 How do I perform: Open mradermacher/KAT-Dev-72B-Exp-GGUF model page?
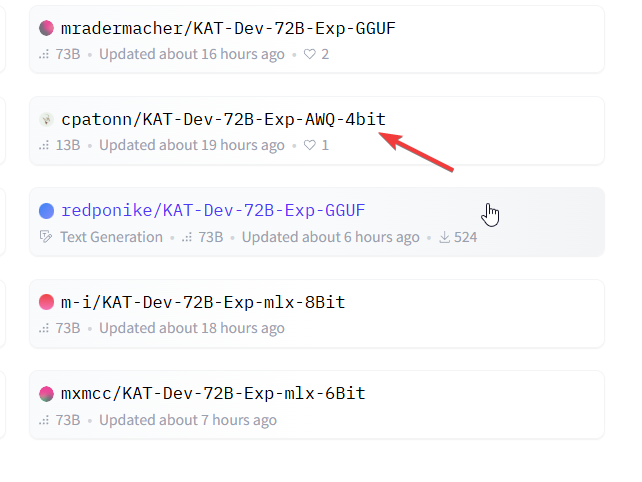point(228,28)
